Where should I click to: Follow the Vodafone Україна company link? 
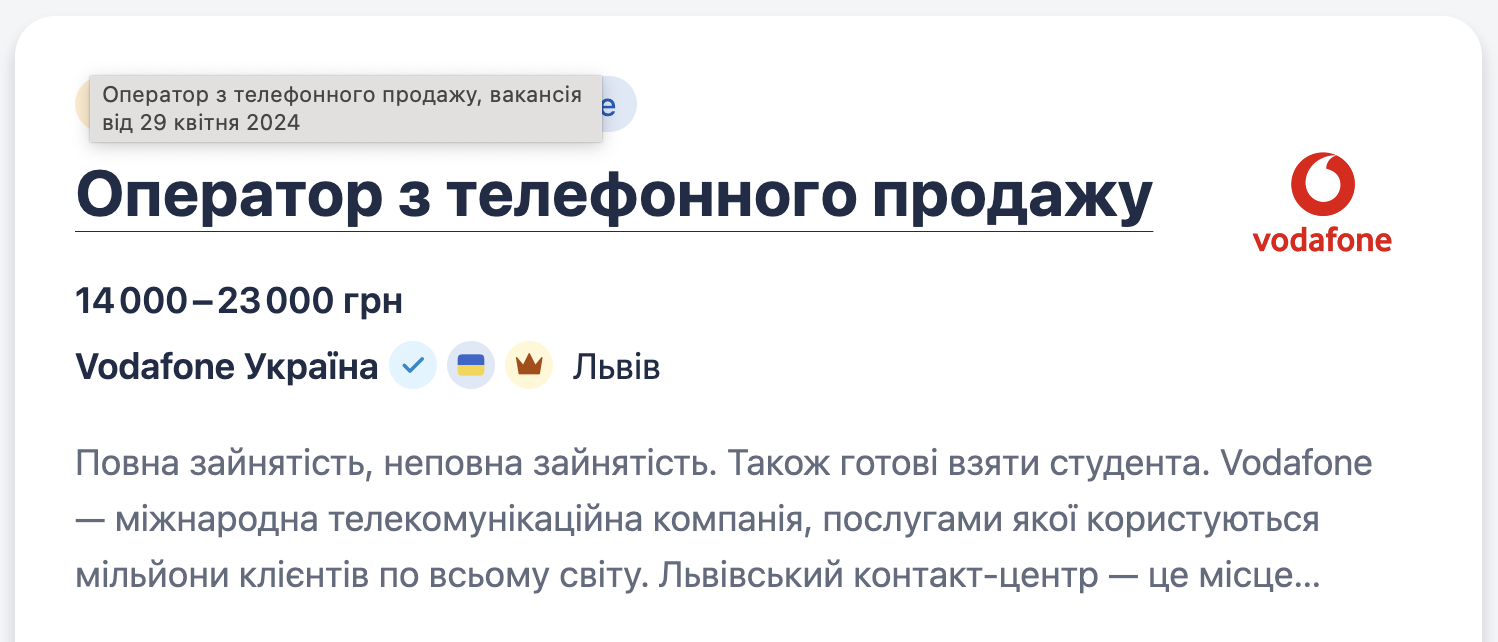tap(225, 366)
